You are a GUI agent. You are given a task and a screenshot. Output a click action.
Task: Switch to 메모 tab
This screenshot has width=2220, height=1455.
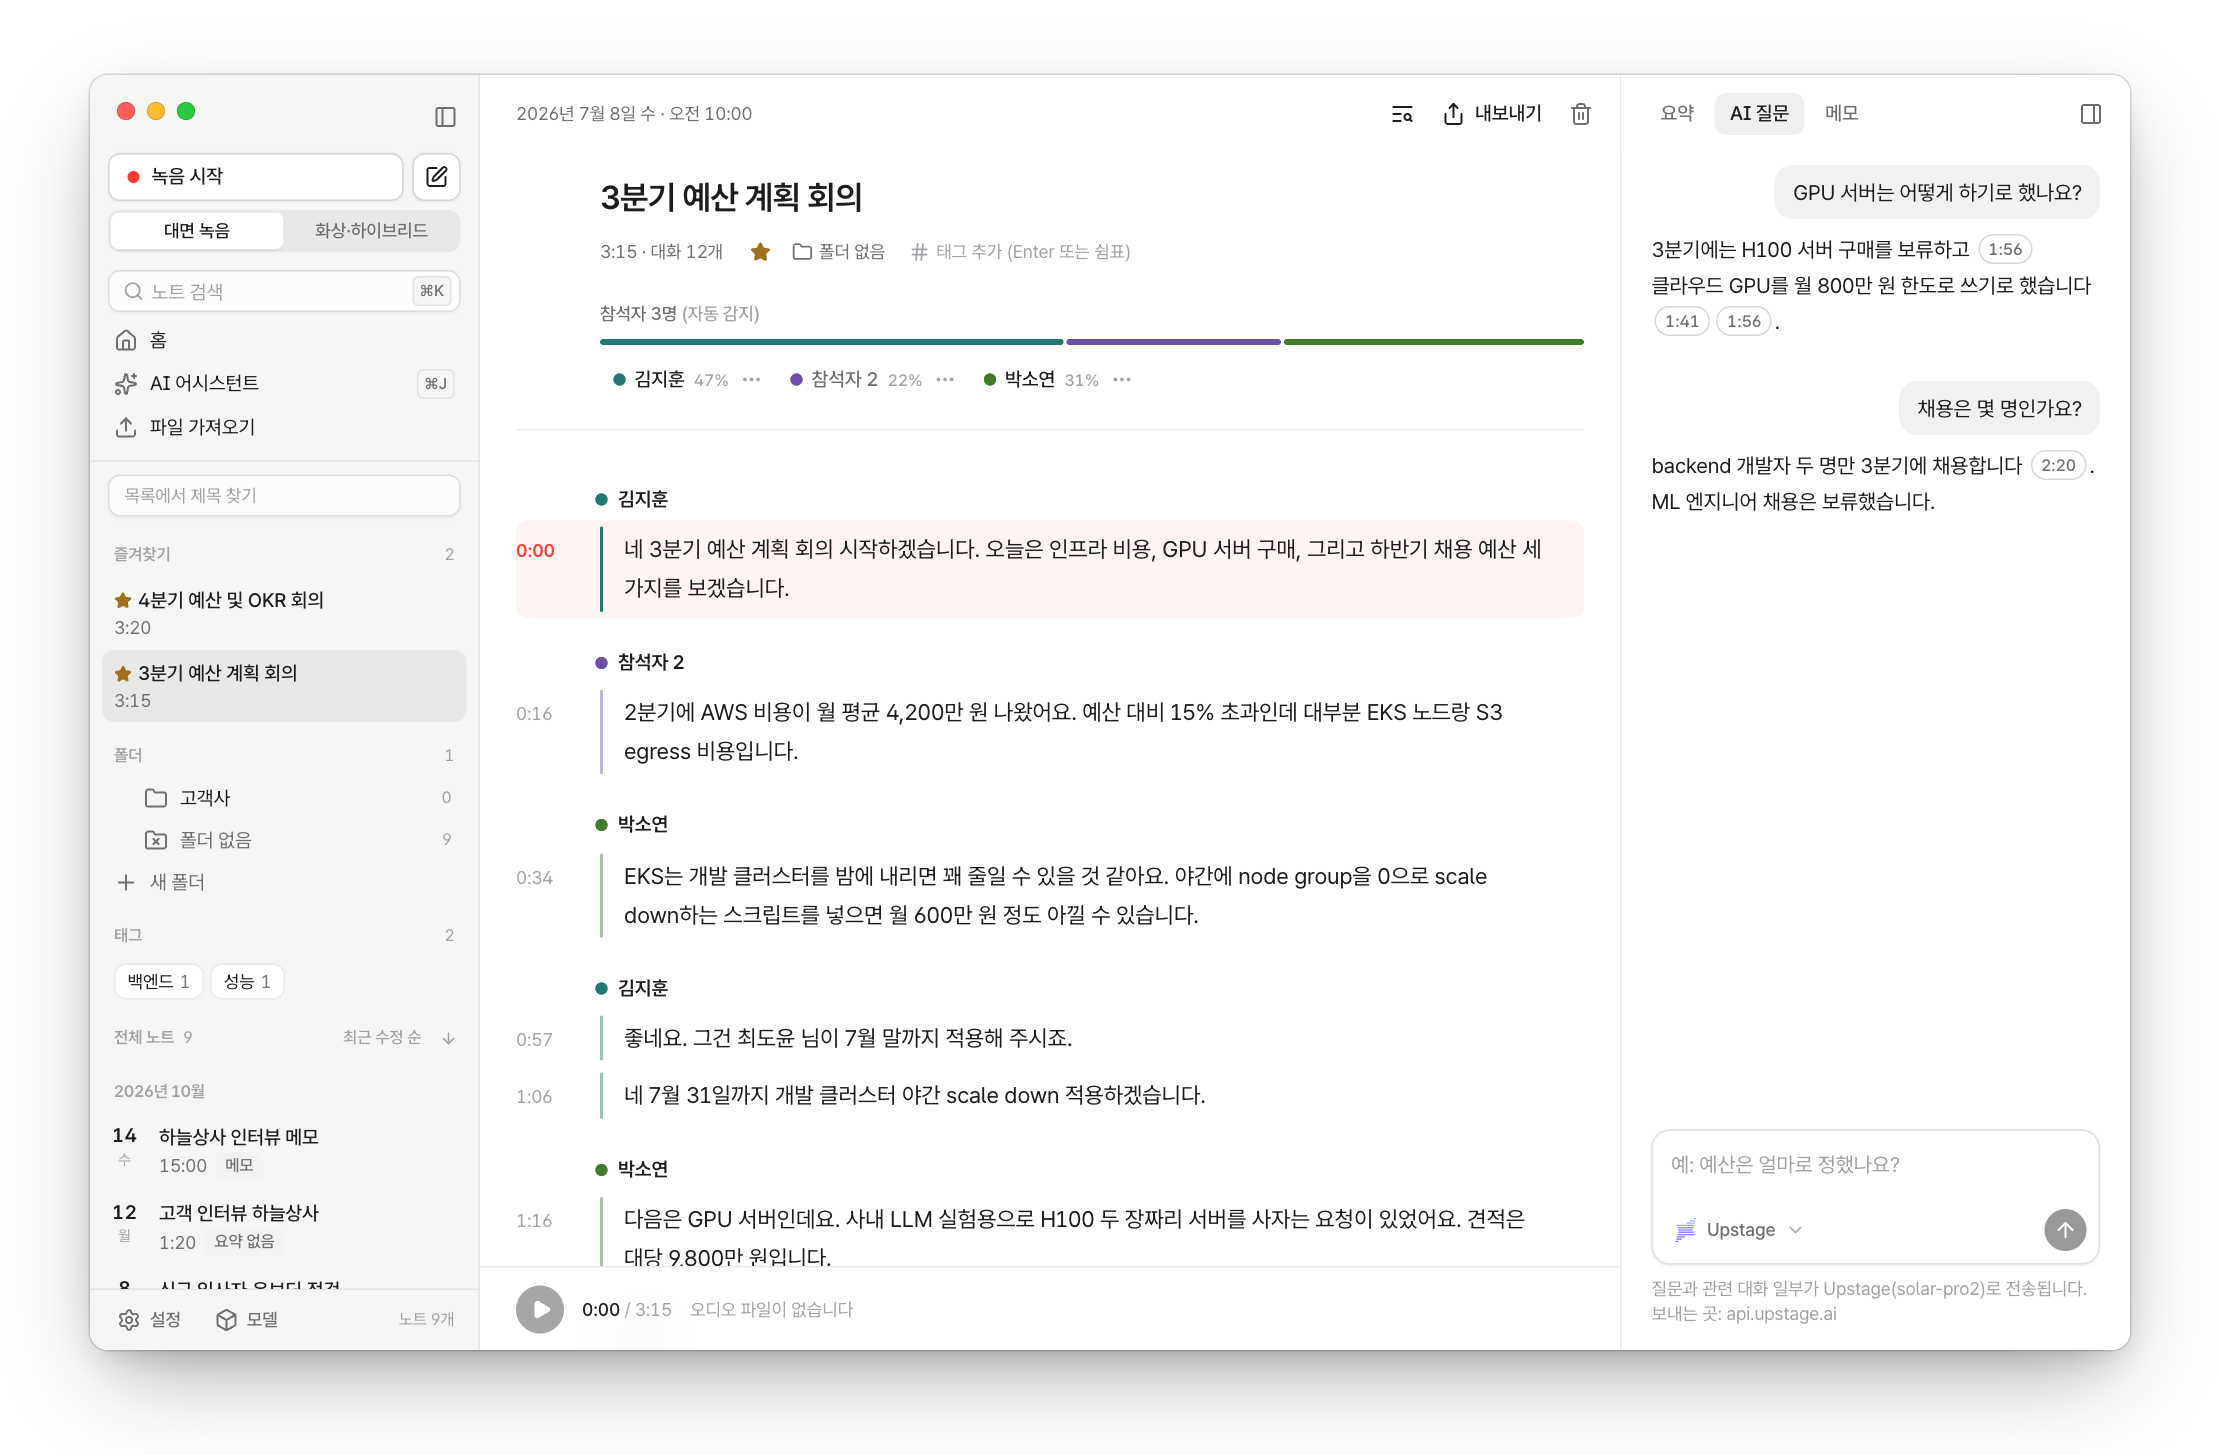pyautogui.click(x=1841, y=114)
